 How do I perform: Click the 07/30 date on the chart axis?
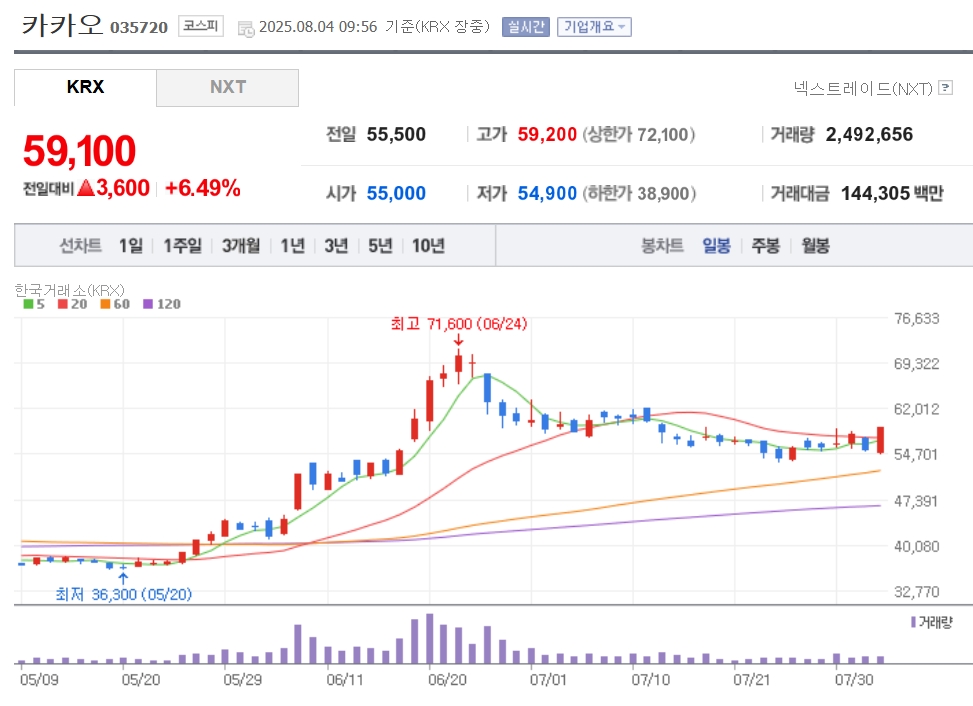(x=854, y=680)
